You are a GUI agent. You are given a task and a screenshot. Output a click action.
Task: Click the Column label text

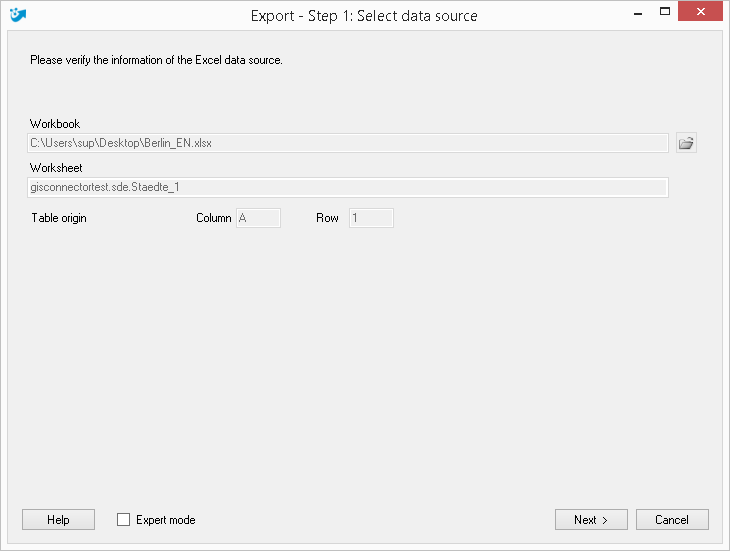click(x=214, y=218)
